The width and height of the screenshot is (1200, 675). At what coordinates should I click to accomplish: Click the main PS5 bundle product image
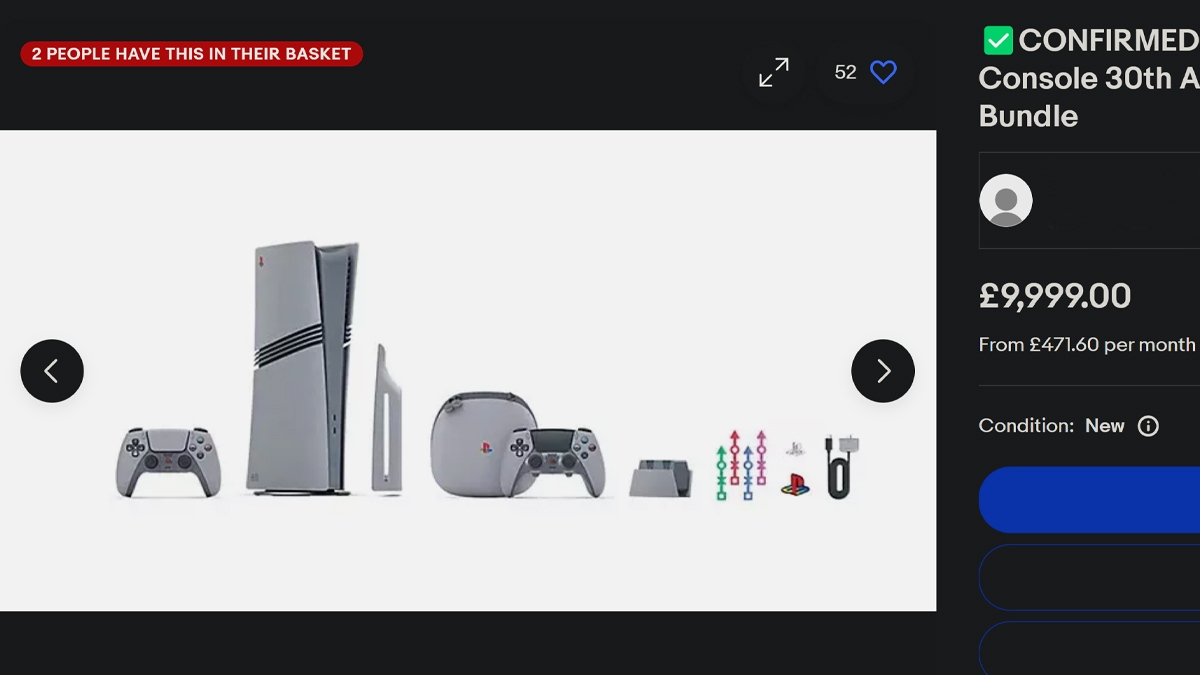click(468, 371)
